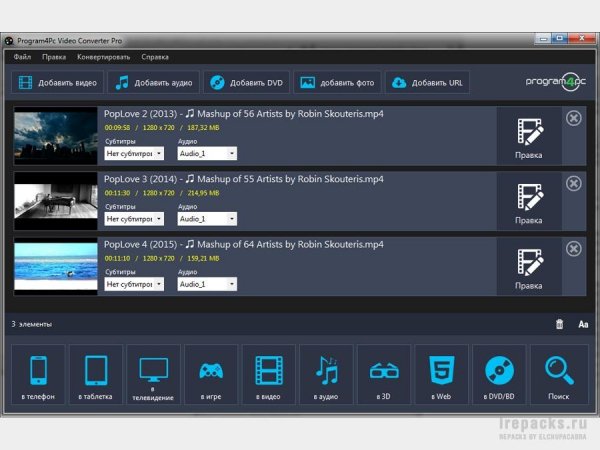
Task: Expand subtitles dropdown for PopLove 2
Action: tap(134, 153)
